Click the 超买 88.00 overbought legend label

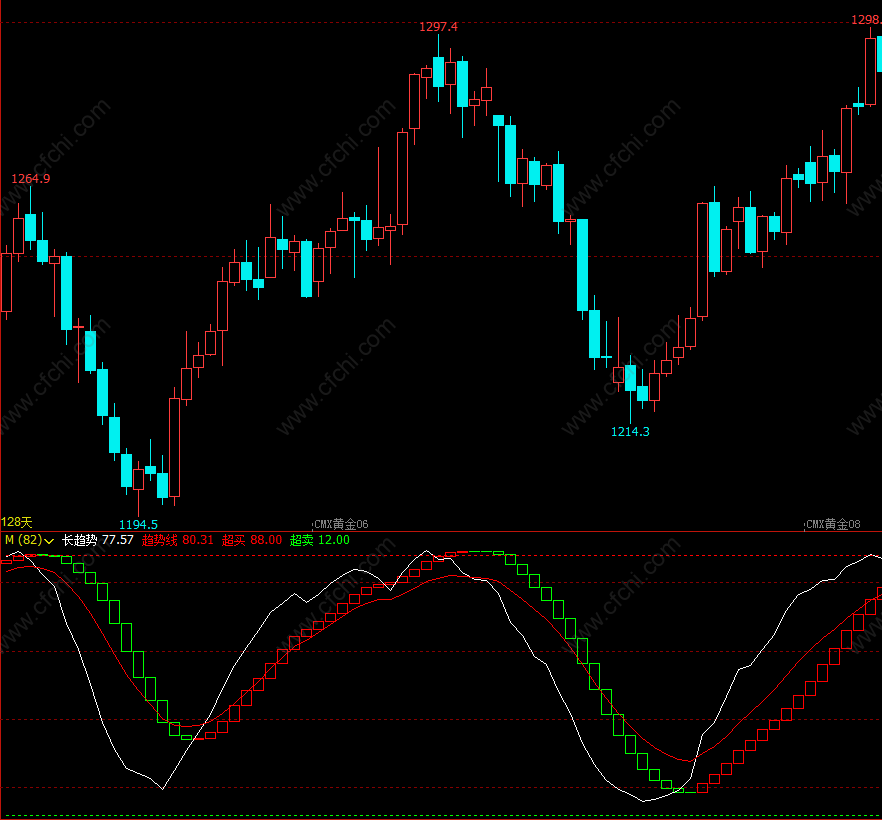tap(252, 540)
